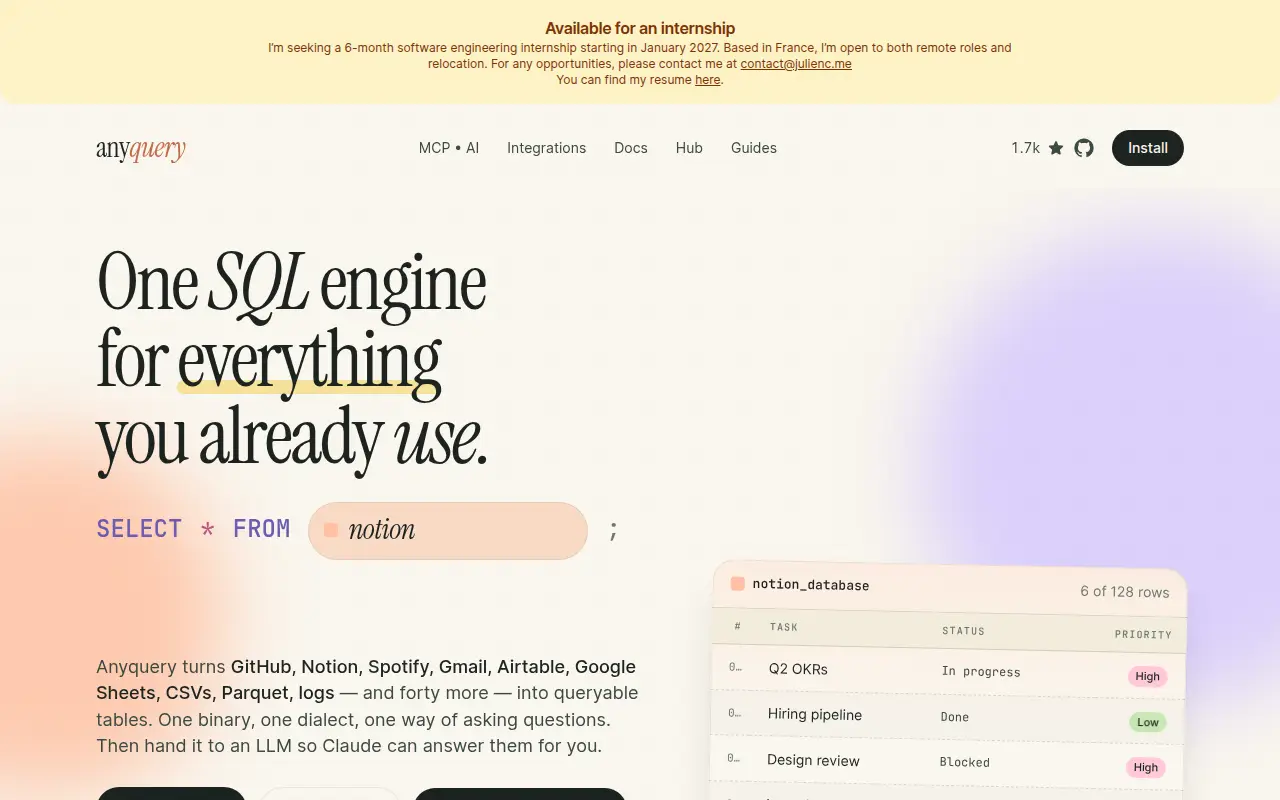This screenshot has width=1280, height=800.
Task: Click the Install button
Action: (x=1148, y=148)
